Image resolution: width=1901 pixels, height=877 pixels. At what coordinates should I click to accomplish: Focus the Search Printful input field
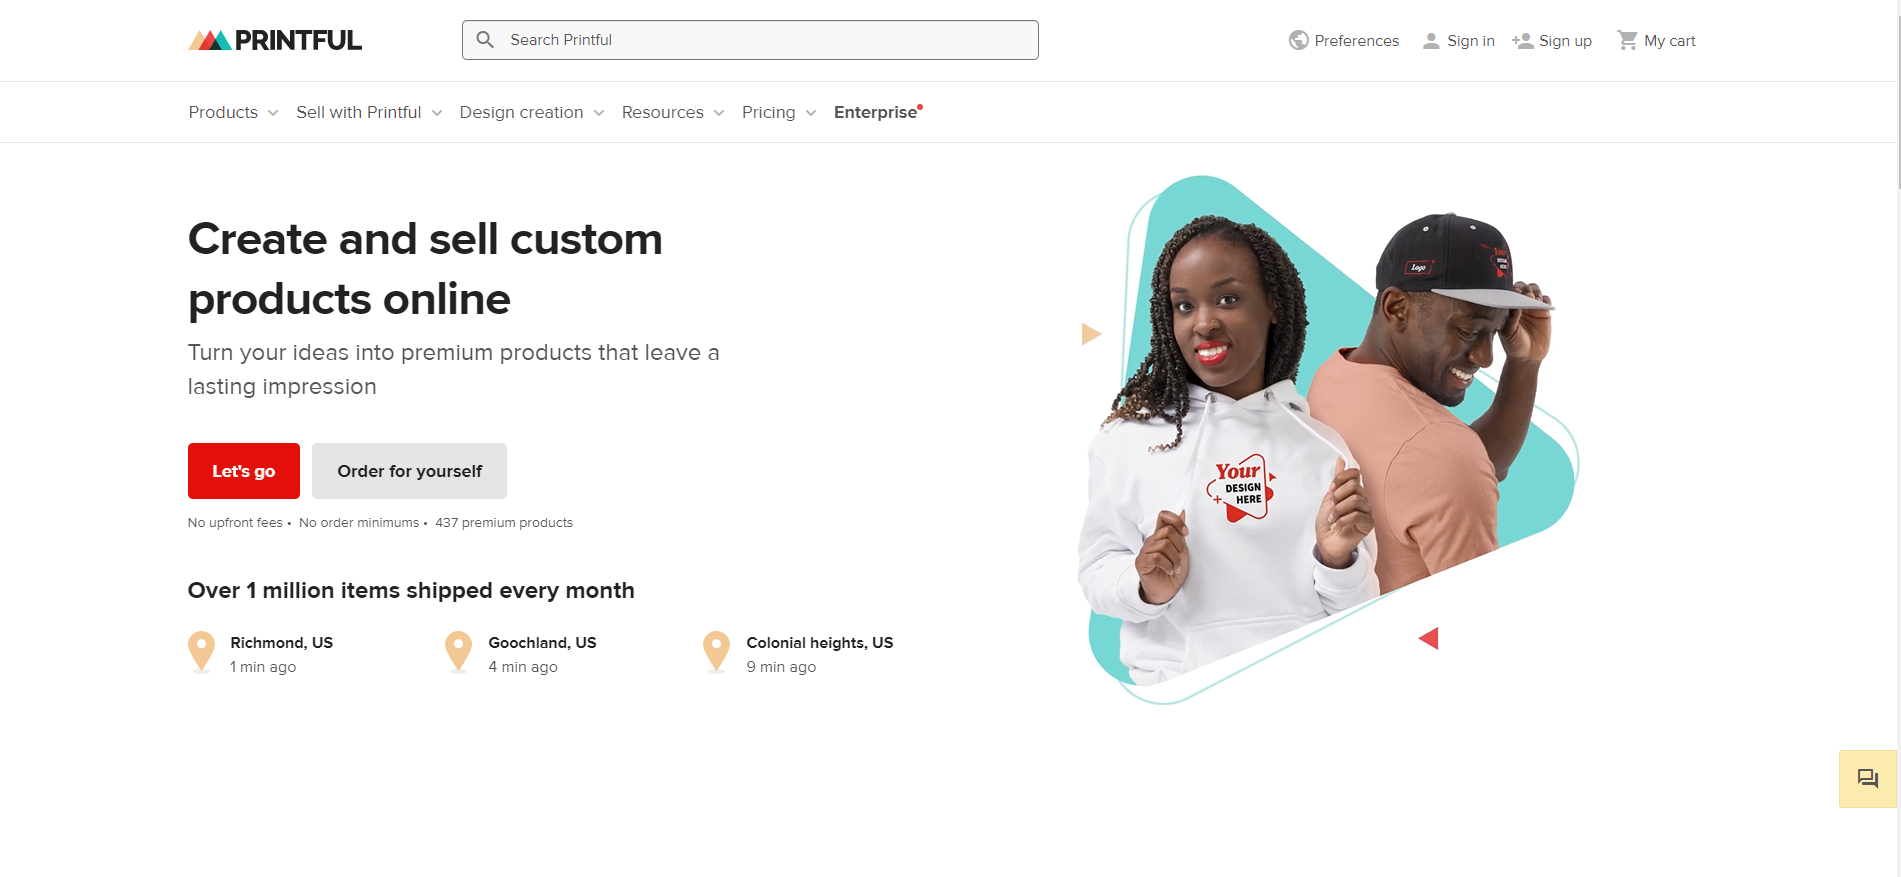[750, 40]
